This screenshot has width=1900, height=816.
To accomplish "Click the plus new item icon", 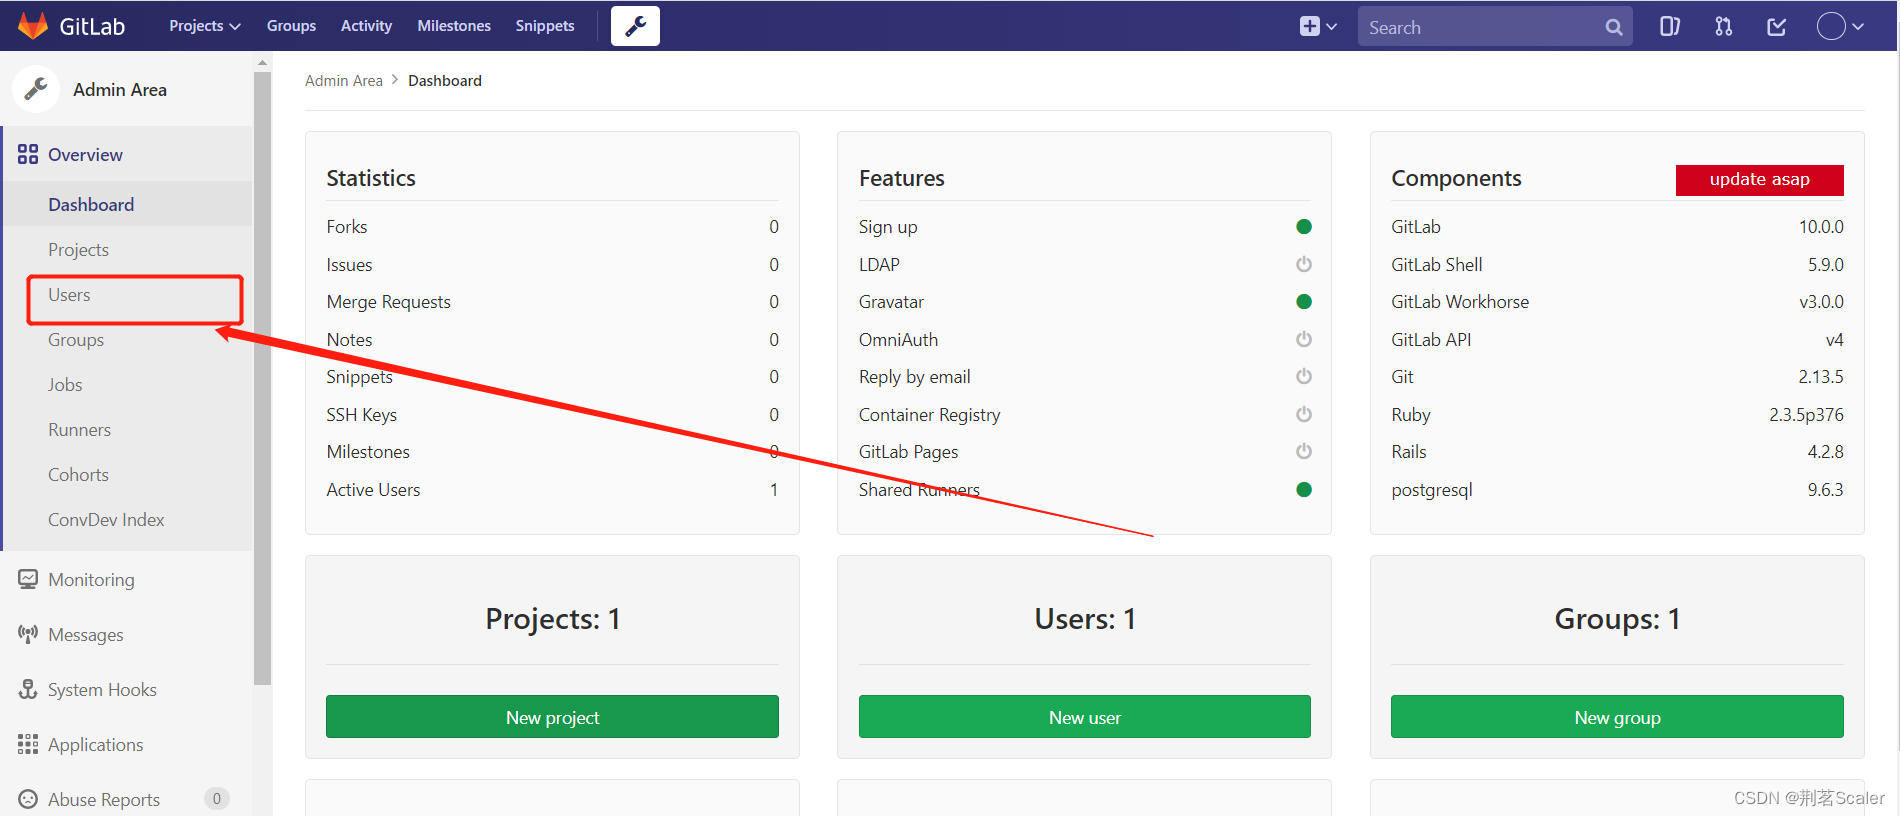I will pyautogui.click(x=1309, y=27).
